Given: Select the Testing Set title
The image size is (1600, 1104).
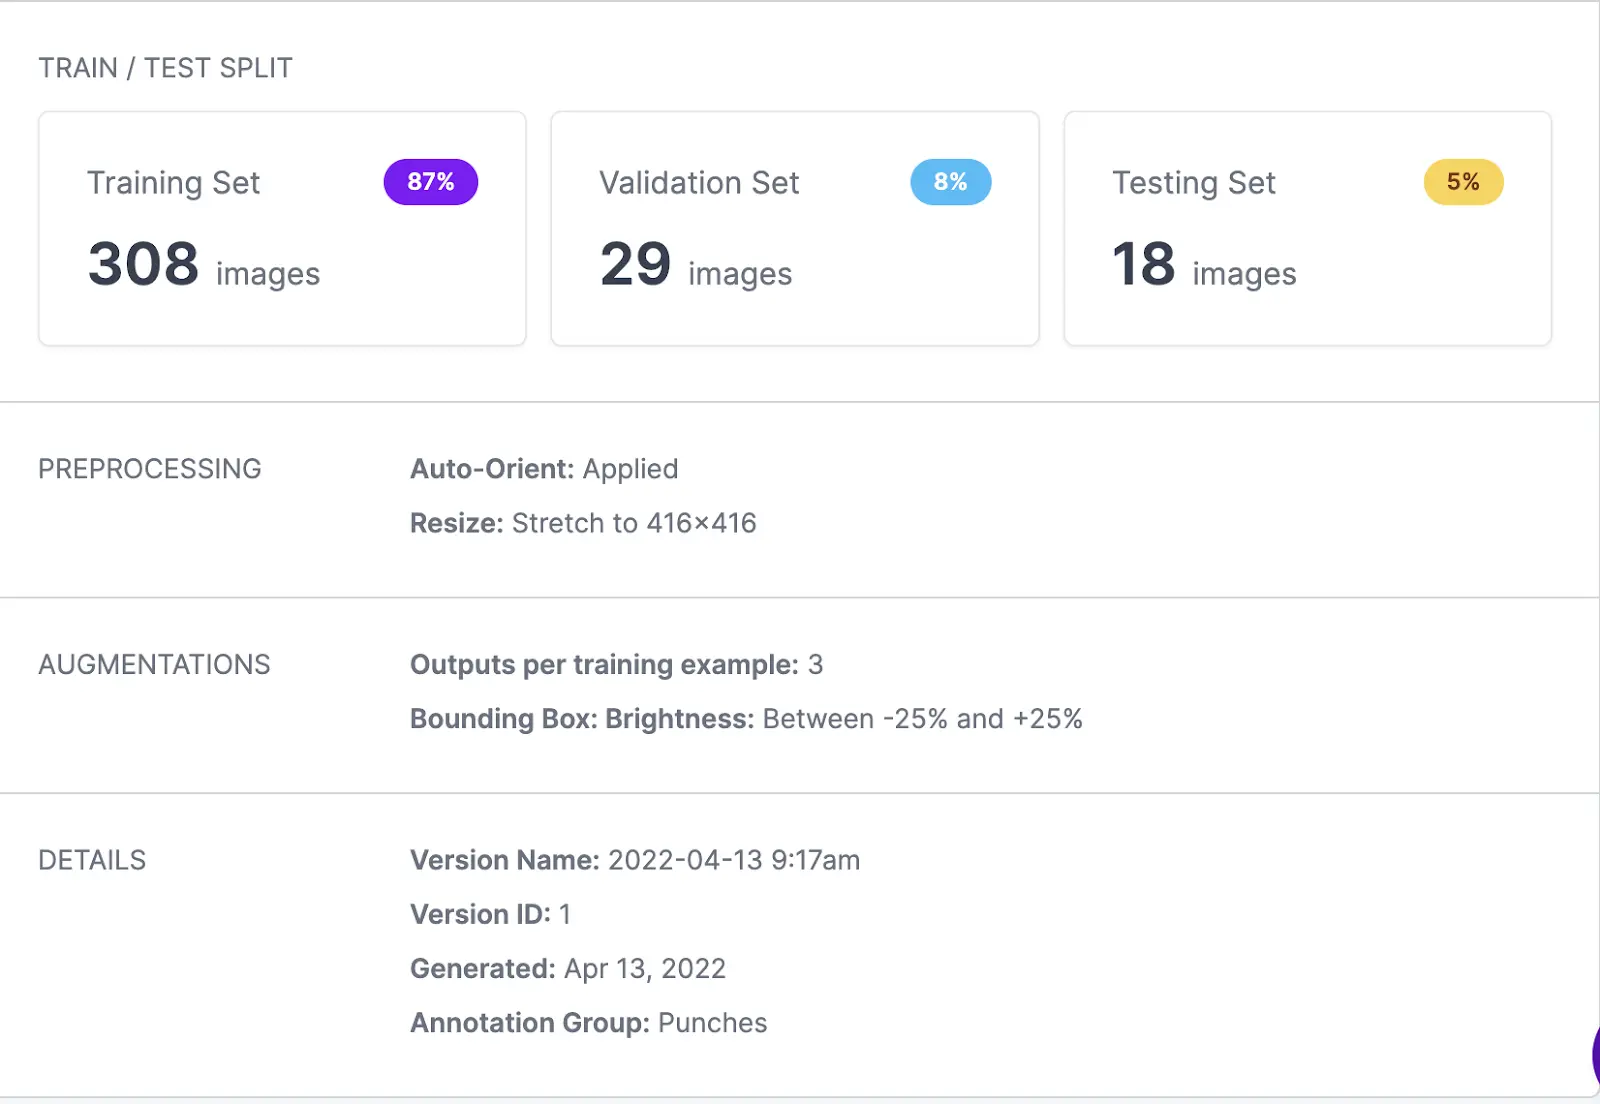Looking at the screenshot, I should 1194,183.
